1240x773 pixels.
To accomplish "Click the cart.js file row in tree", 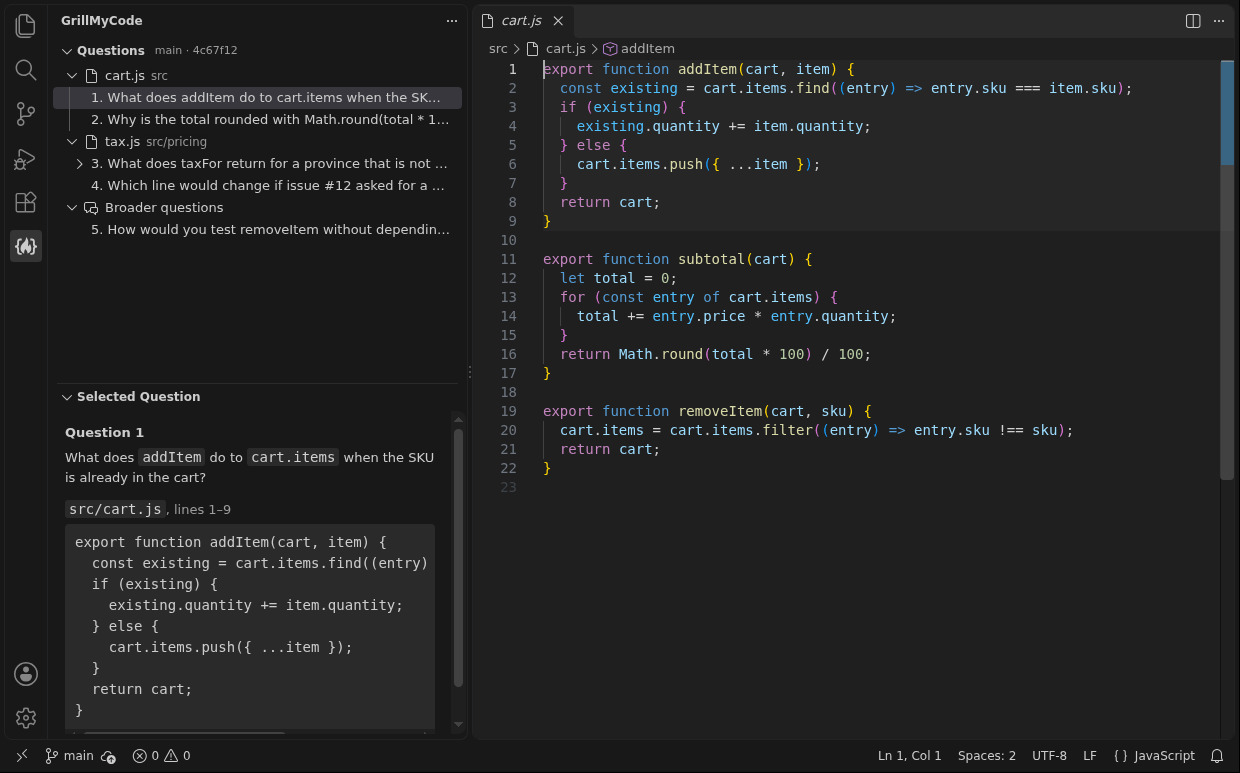I will click(257, 76).
